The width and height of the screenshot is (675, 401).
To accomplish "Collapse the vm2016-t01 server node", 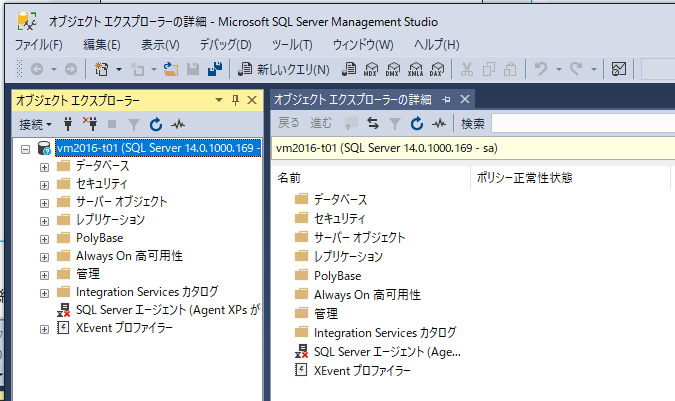I will point(26,149).
